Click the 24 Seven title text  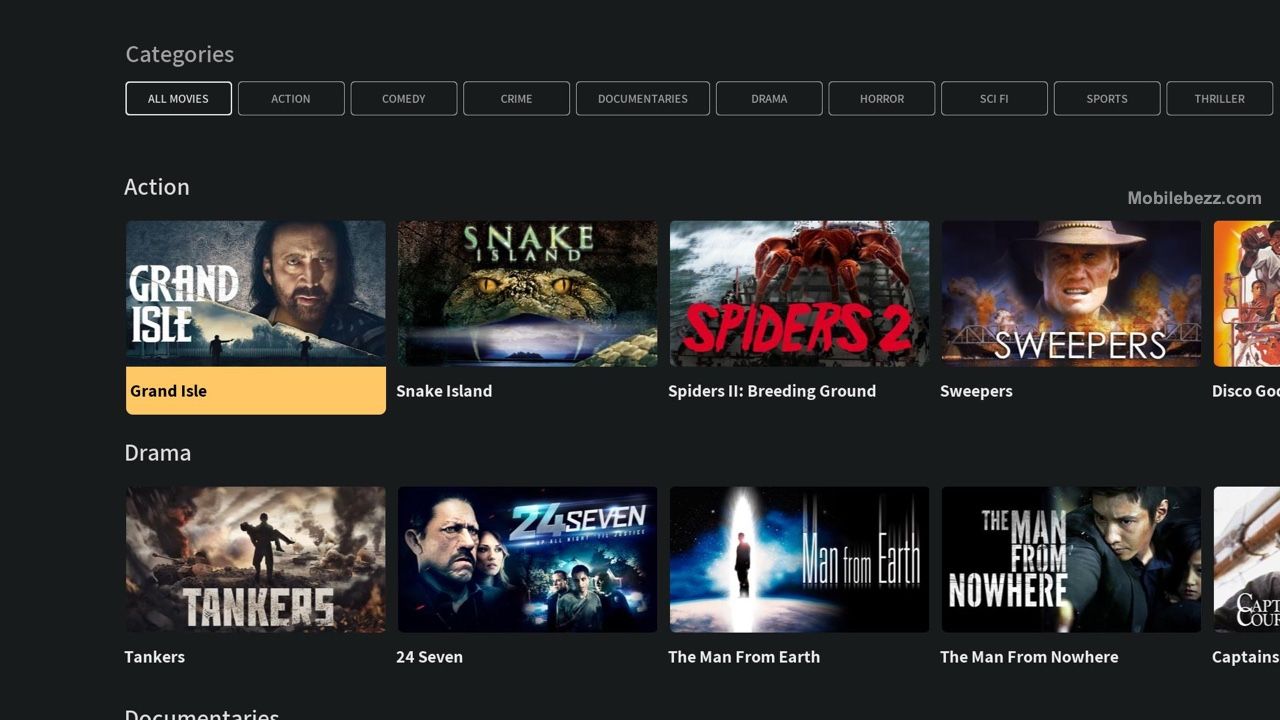[x=429, y=657]
